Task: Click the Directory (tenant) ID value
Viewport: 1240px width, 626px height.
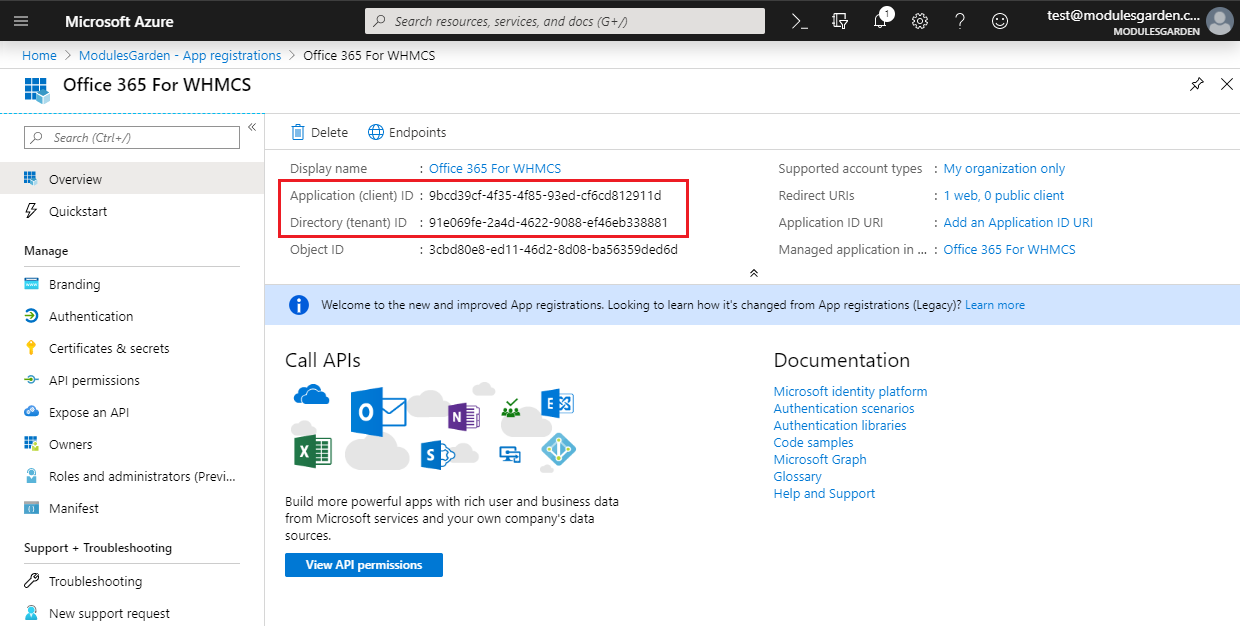Action: pos(548,223)
